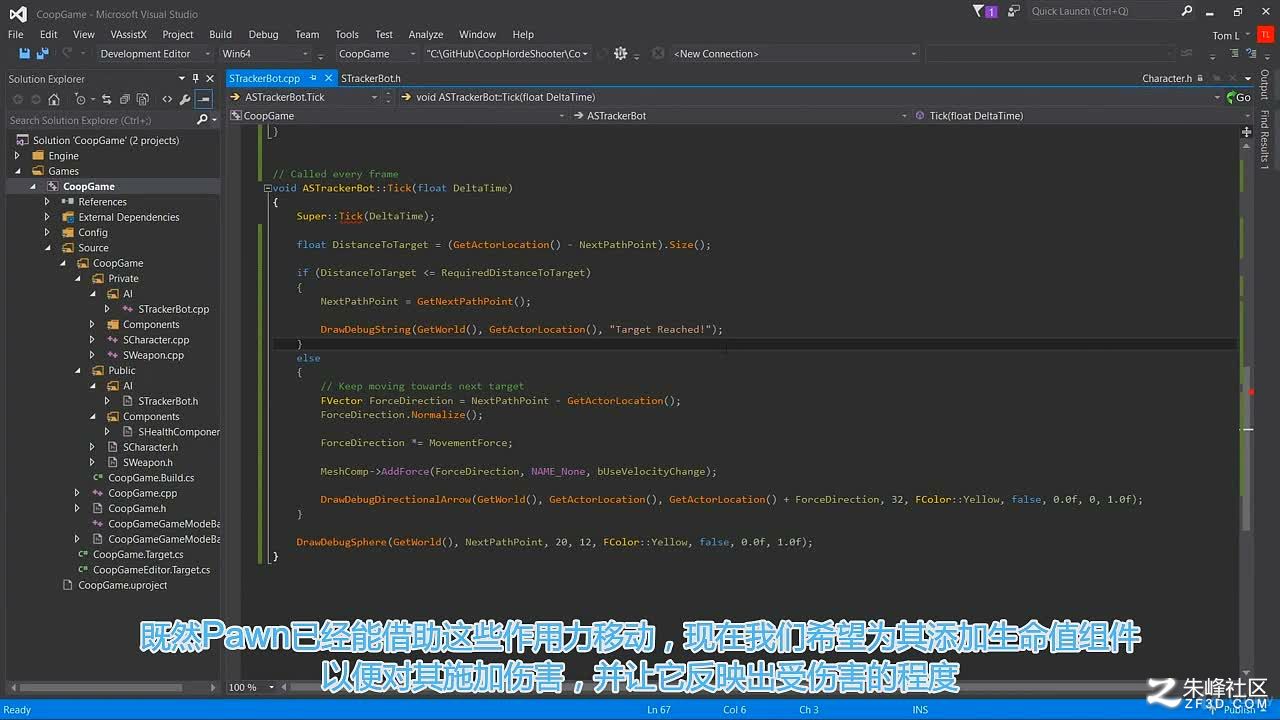This screenshot has height=720, width=1280.
Task: Open the Unreal build tool gear icon
Action: 620,53
